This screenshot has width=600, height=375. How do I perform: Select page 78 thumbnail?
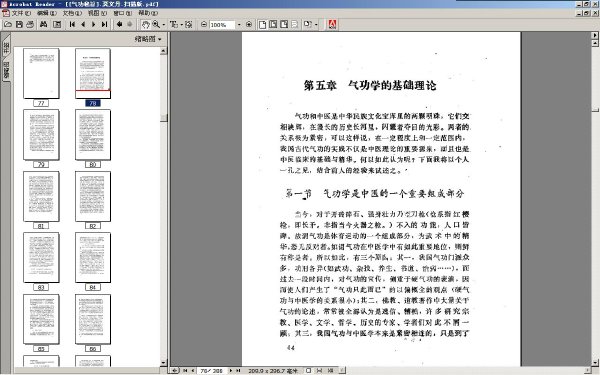click(93, 73)
